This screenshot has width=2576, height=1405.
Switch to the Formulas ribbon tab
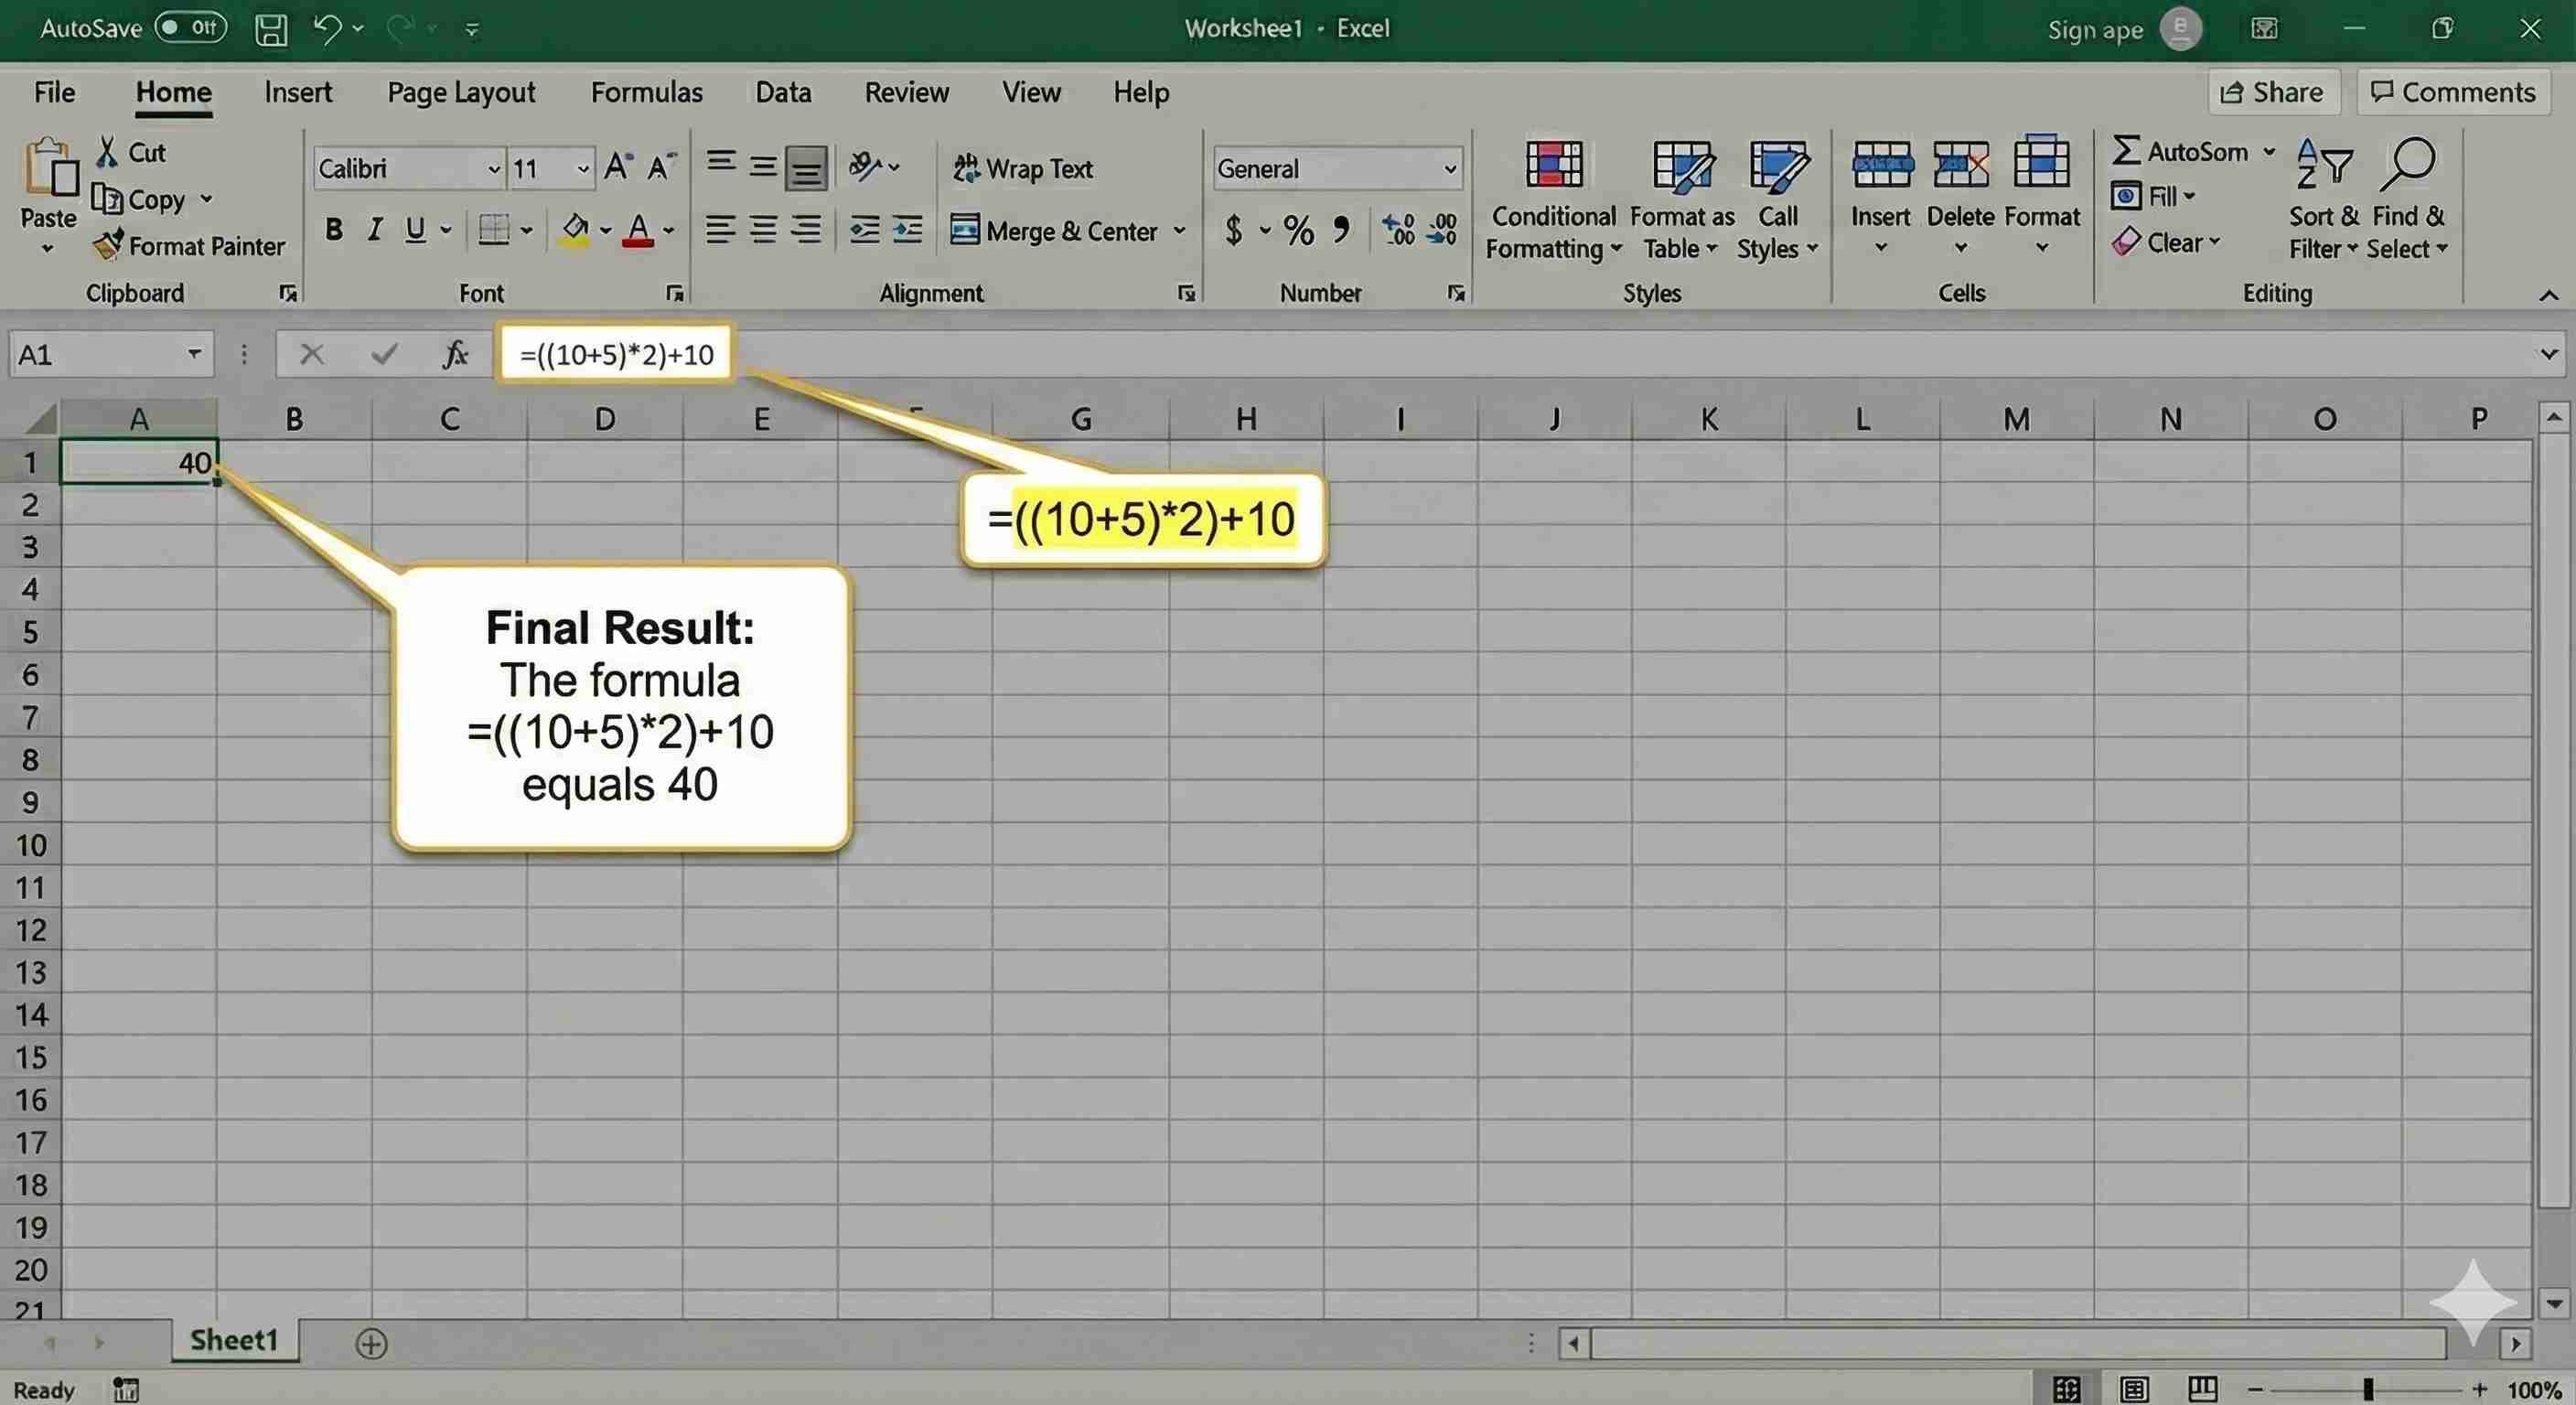(x=646, y=91)
